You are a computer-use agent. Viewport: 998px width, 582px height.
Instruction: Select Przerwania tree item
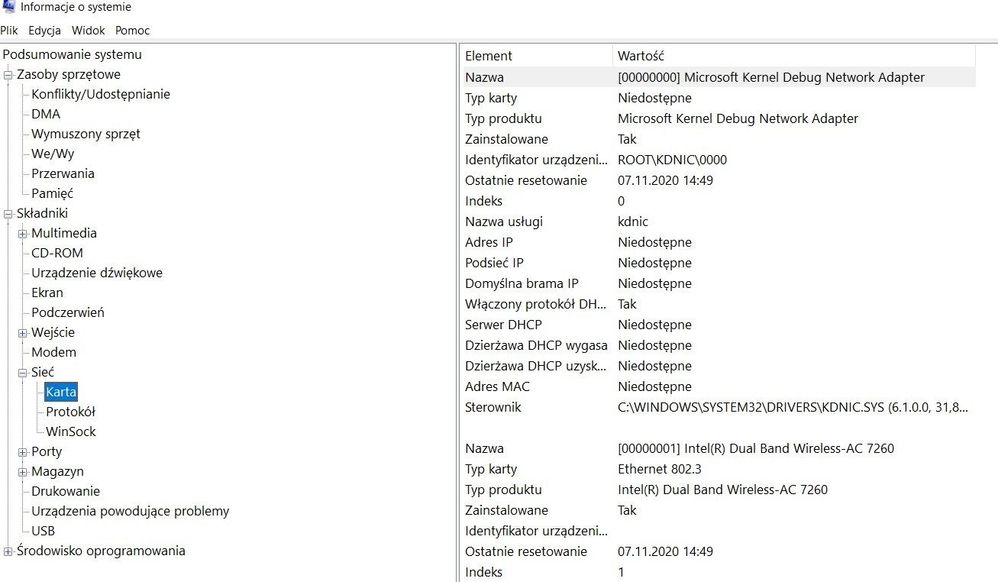(x=62, y=173)
